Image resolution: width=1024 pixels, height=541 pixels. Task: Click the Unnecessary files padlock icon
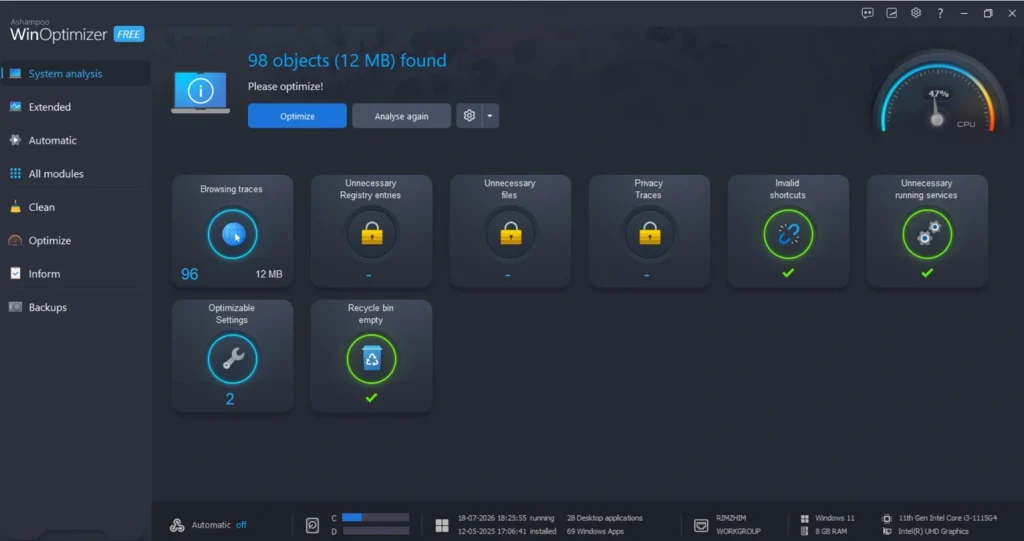pos(511,234)
